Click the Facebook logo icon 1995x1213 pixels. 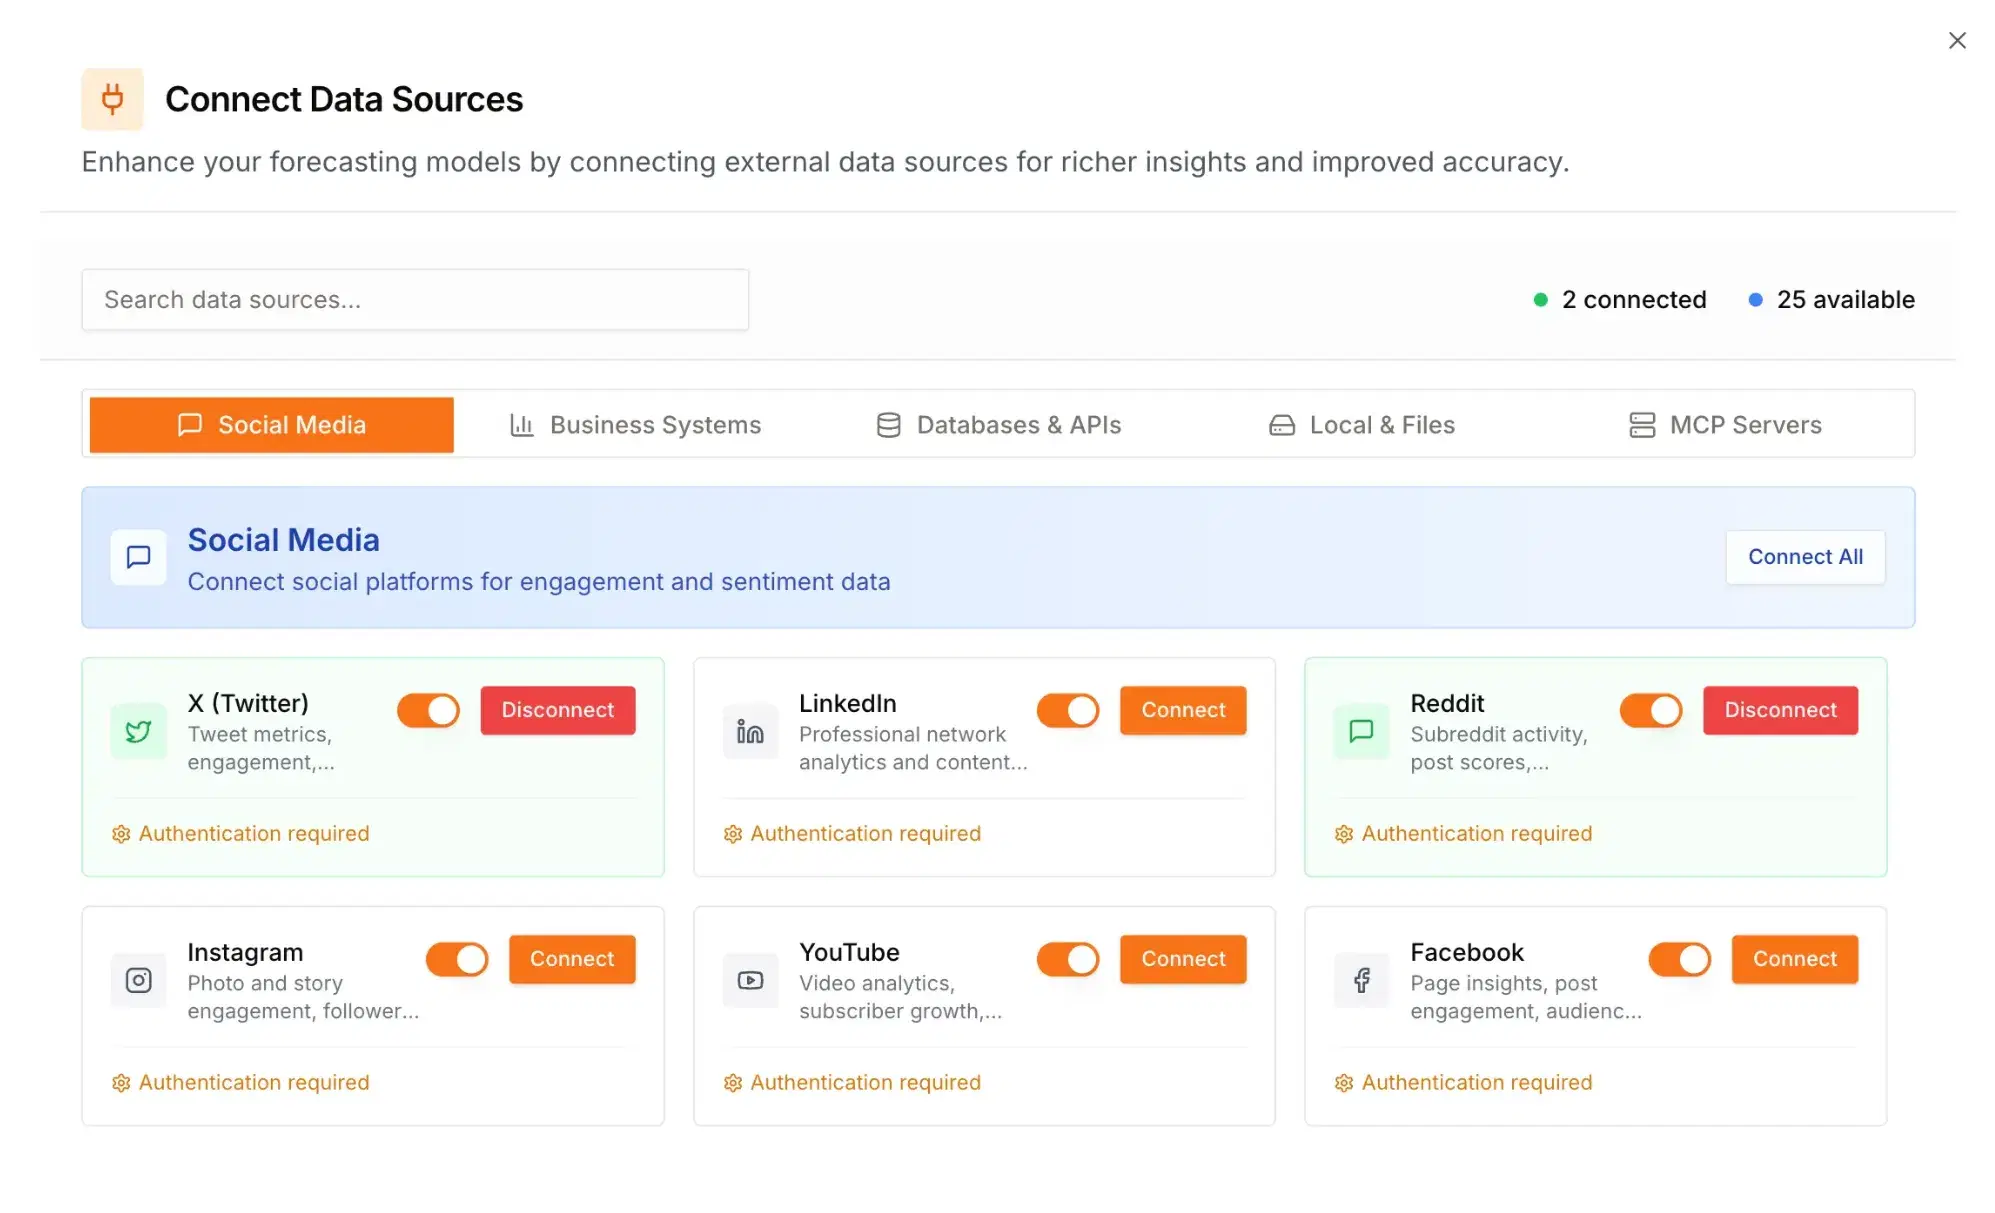pyautogui.click(x=1361, y=980)
